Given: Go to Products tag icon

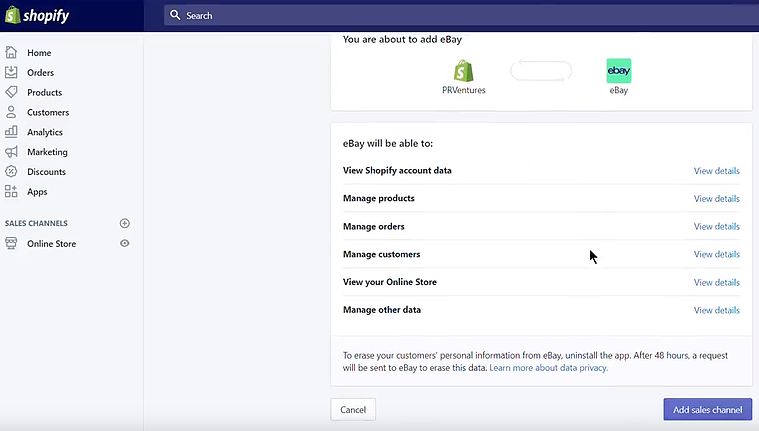Looking at the screenshot, I should click(11, 92).
